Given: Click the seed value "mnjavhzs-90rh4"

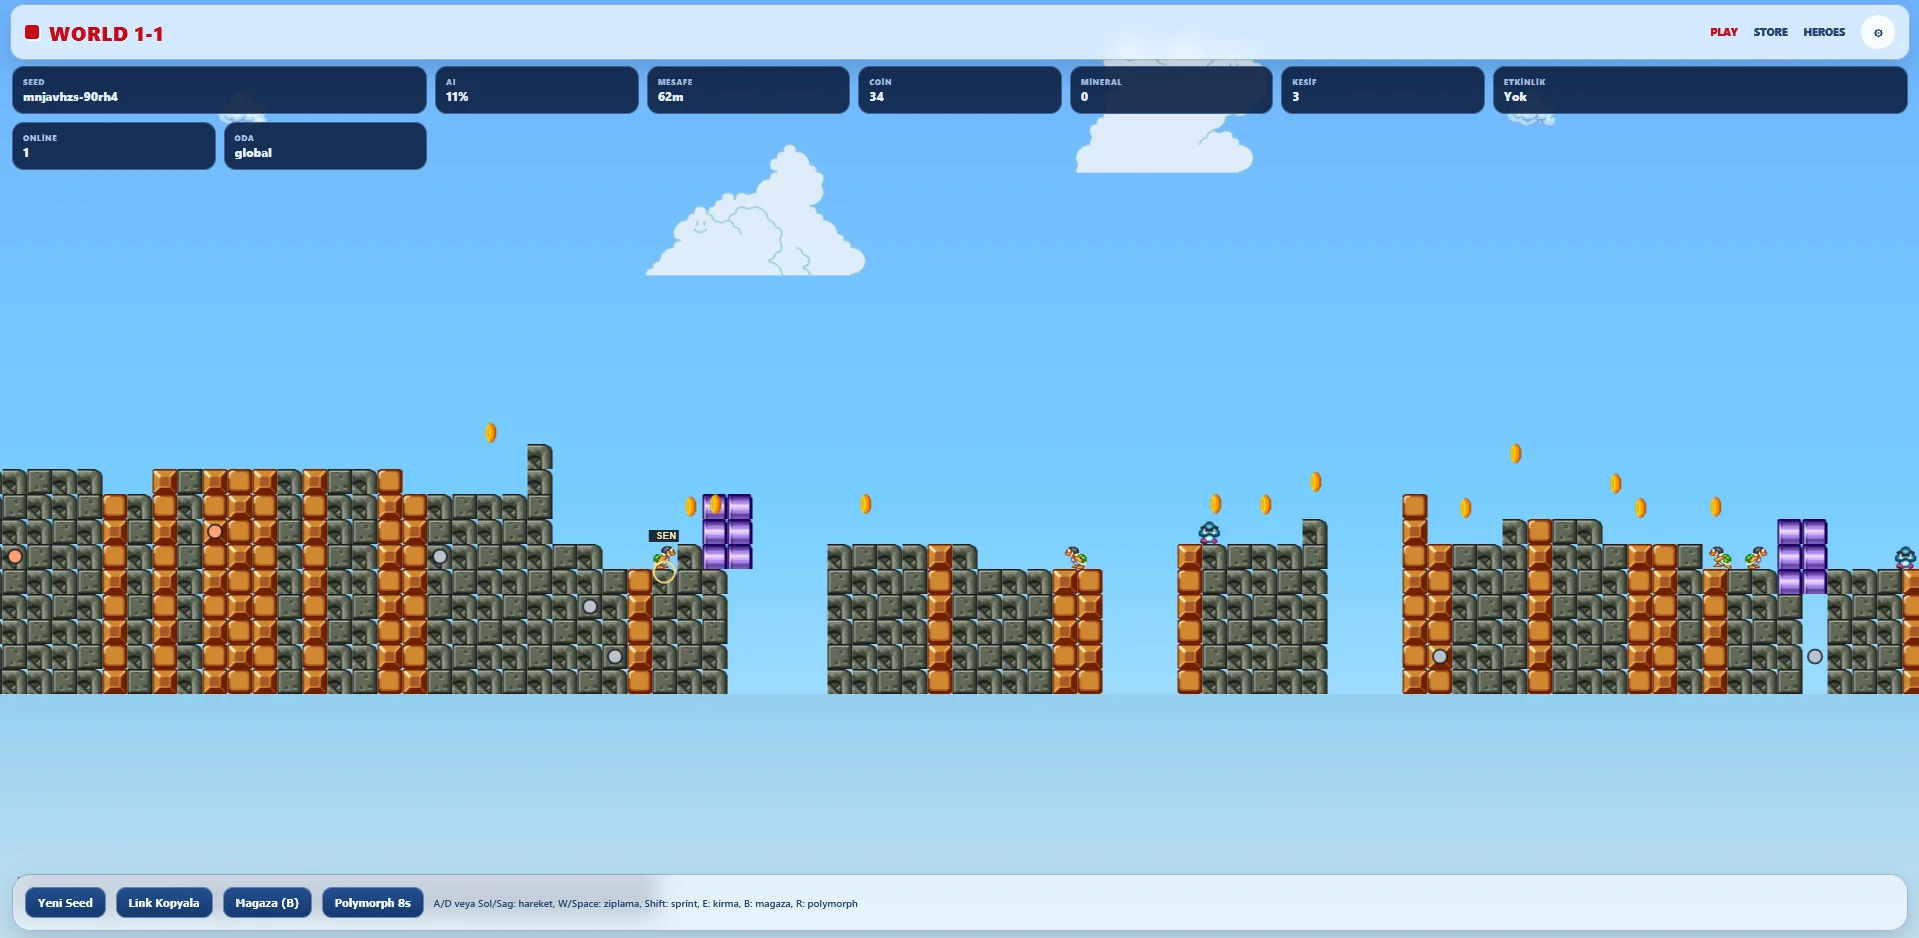Looking at the screenshot, I should click(x=70, y=97).
